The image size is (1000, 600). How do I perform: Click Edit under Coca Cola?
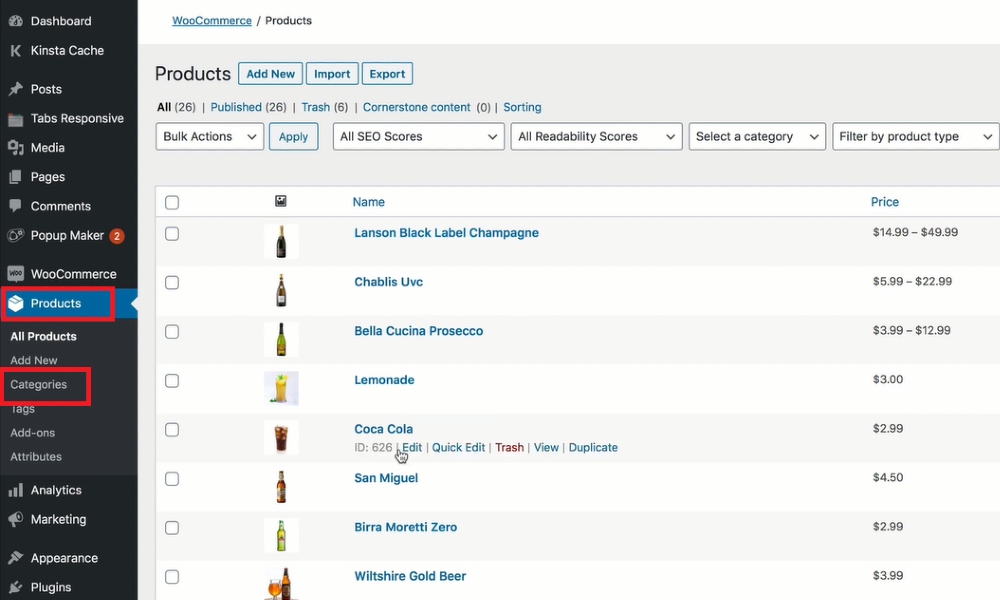point(412,448)
